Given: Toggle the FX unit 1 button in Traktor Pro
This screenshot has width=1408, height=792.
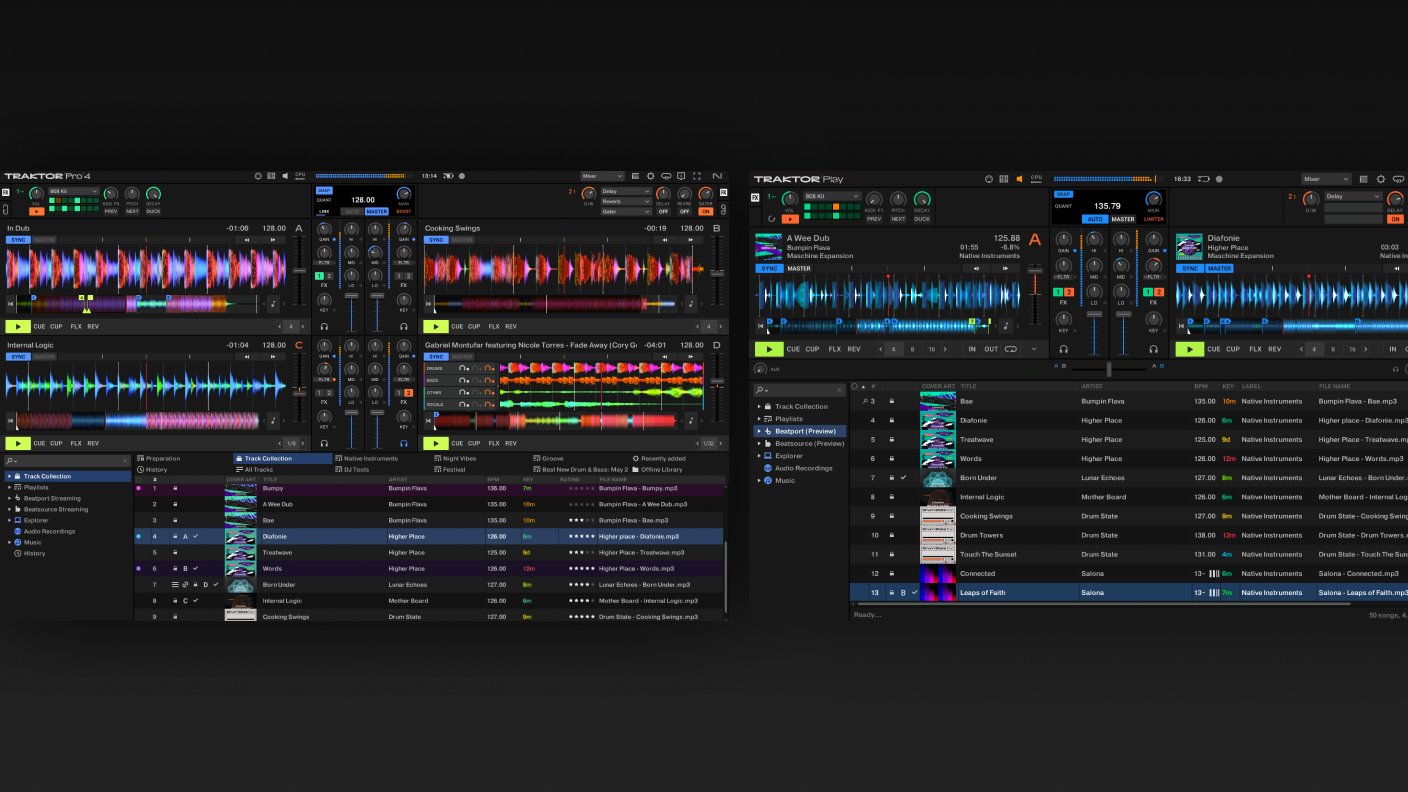Looking at the screenshot, I should pyautogui.click(x=6, y=191).
